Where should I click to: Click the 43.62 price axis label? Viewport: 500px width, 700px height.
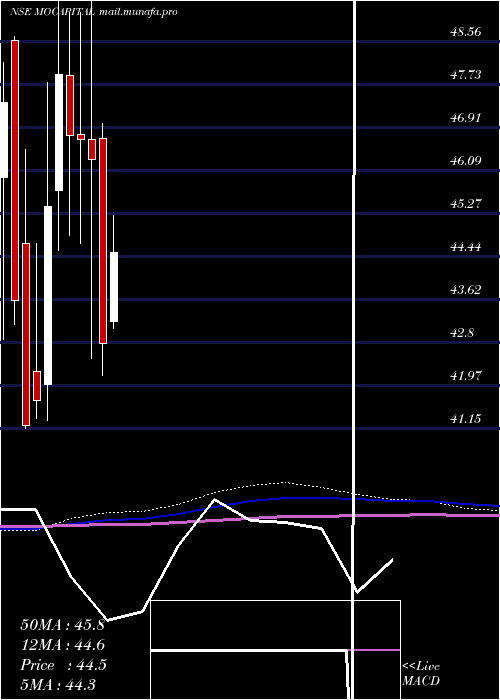[x=466, y=290]
